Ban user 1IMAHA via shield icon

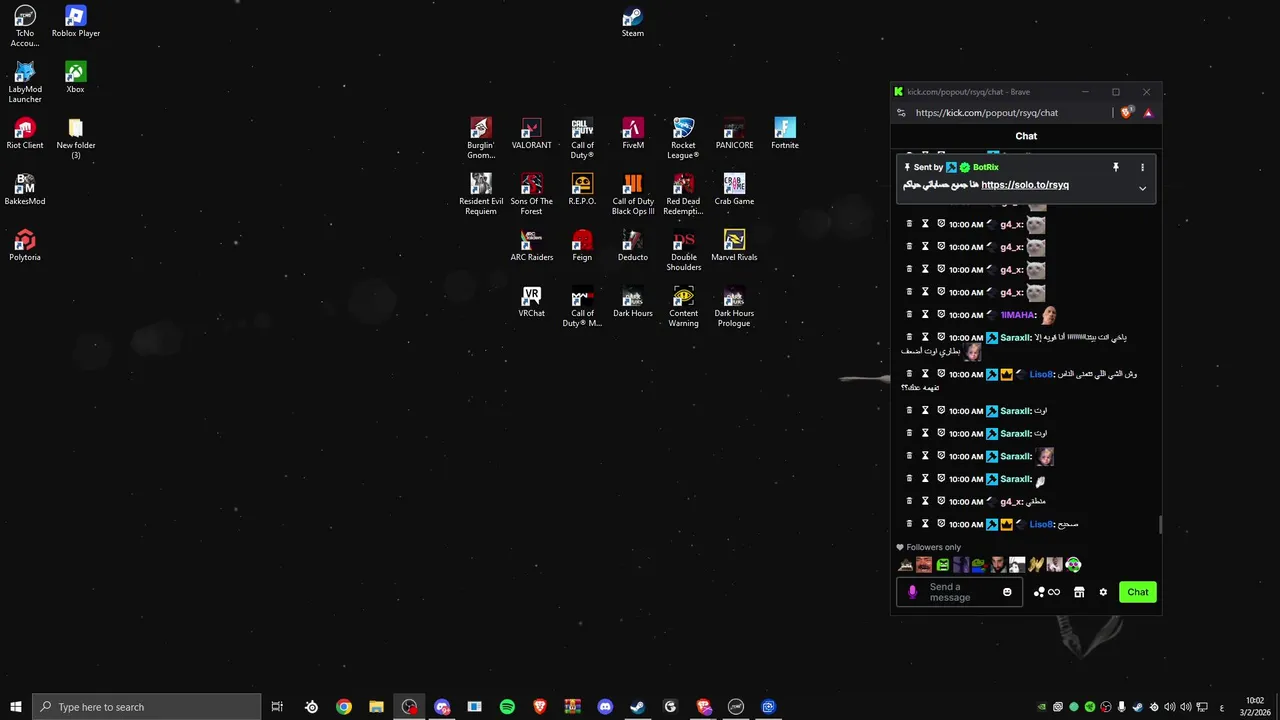pos(941,315)
